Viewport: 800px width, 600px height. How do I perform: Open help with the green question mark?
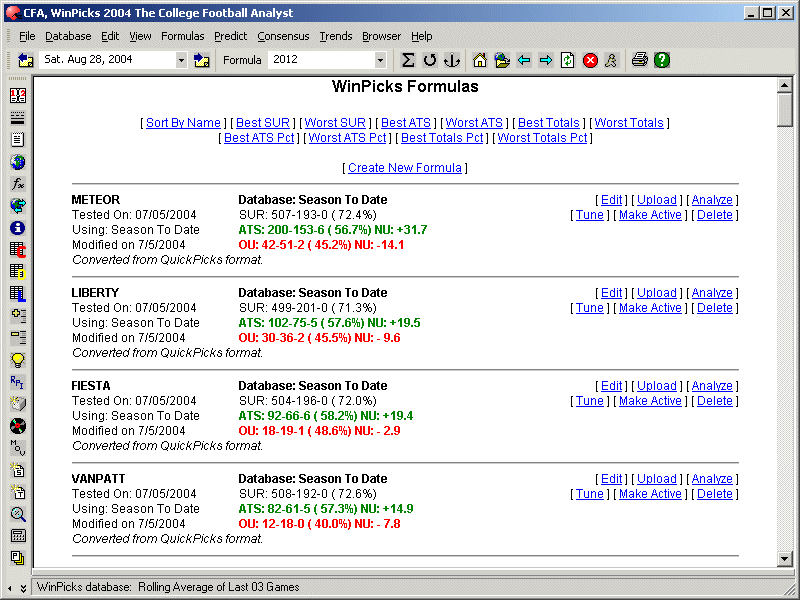point(662,60)
